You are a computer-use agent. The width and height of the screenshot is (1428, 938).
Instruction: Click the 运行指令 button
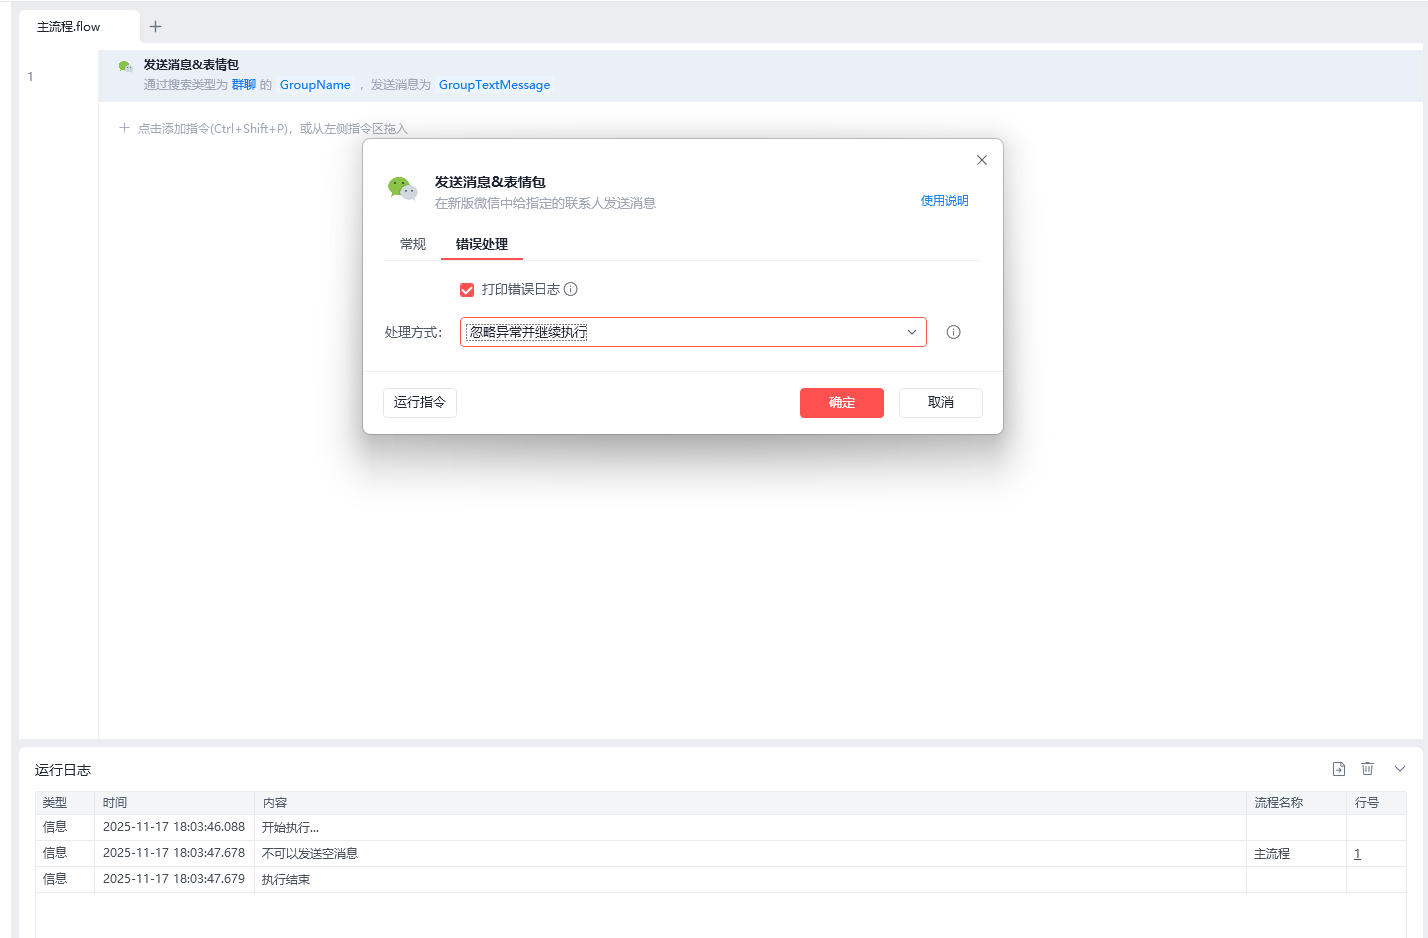[420, 402]
